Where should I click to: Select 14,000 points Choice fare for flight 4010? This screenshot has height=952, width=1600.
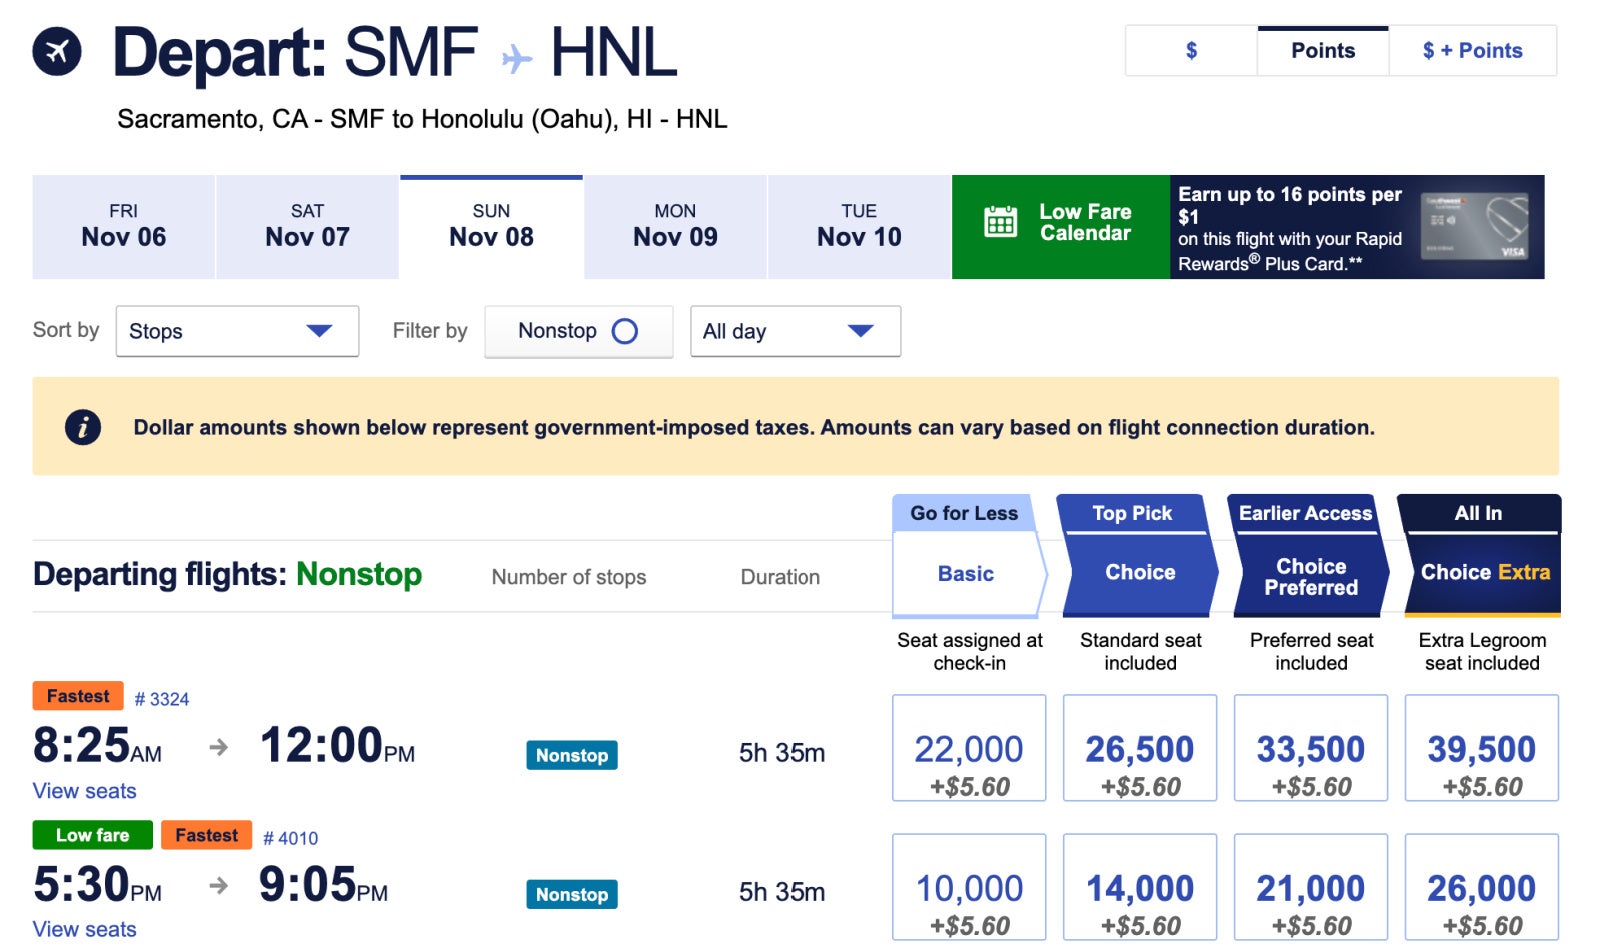click(1140, 887)
